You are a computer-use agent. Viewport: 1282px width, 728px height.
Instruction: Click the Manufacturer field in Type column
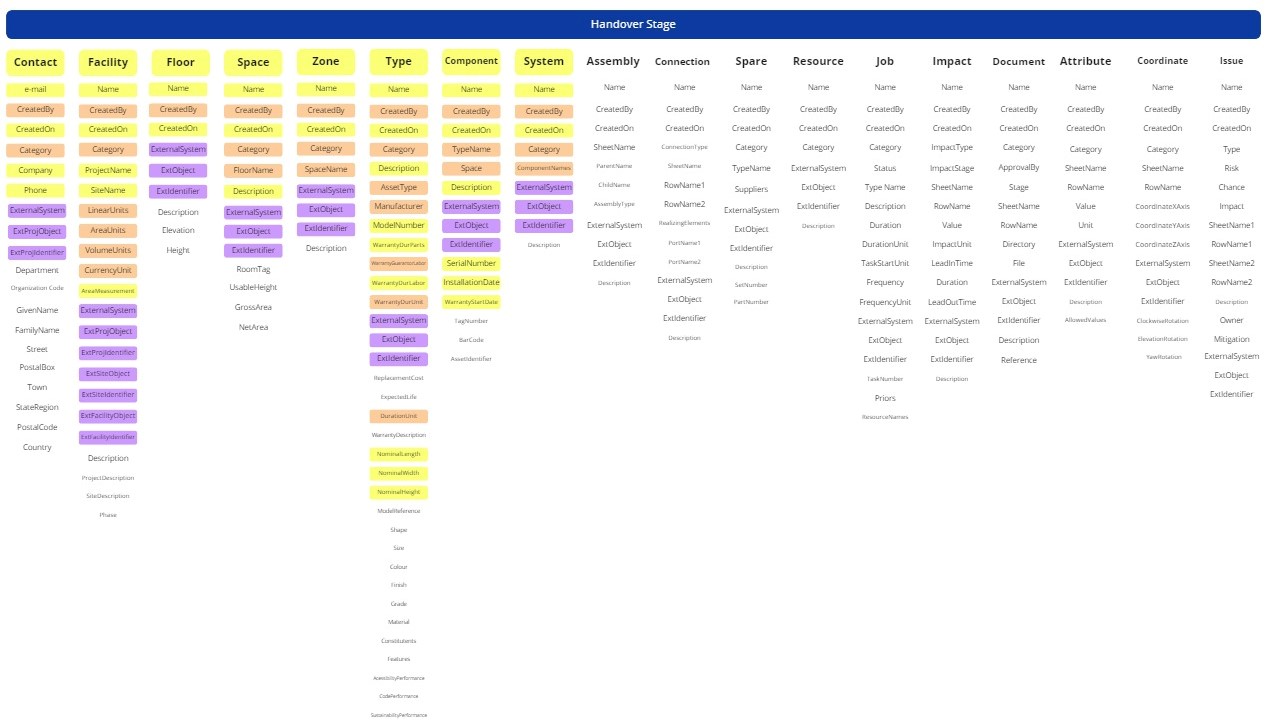tap(398, 206)
